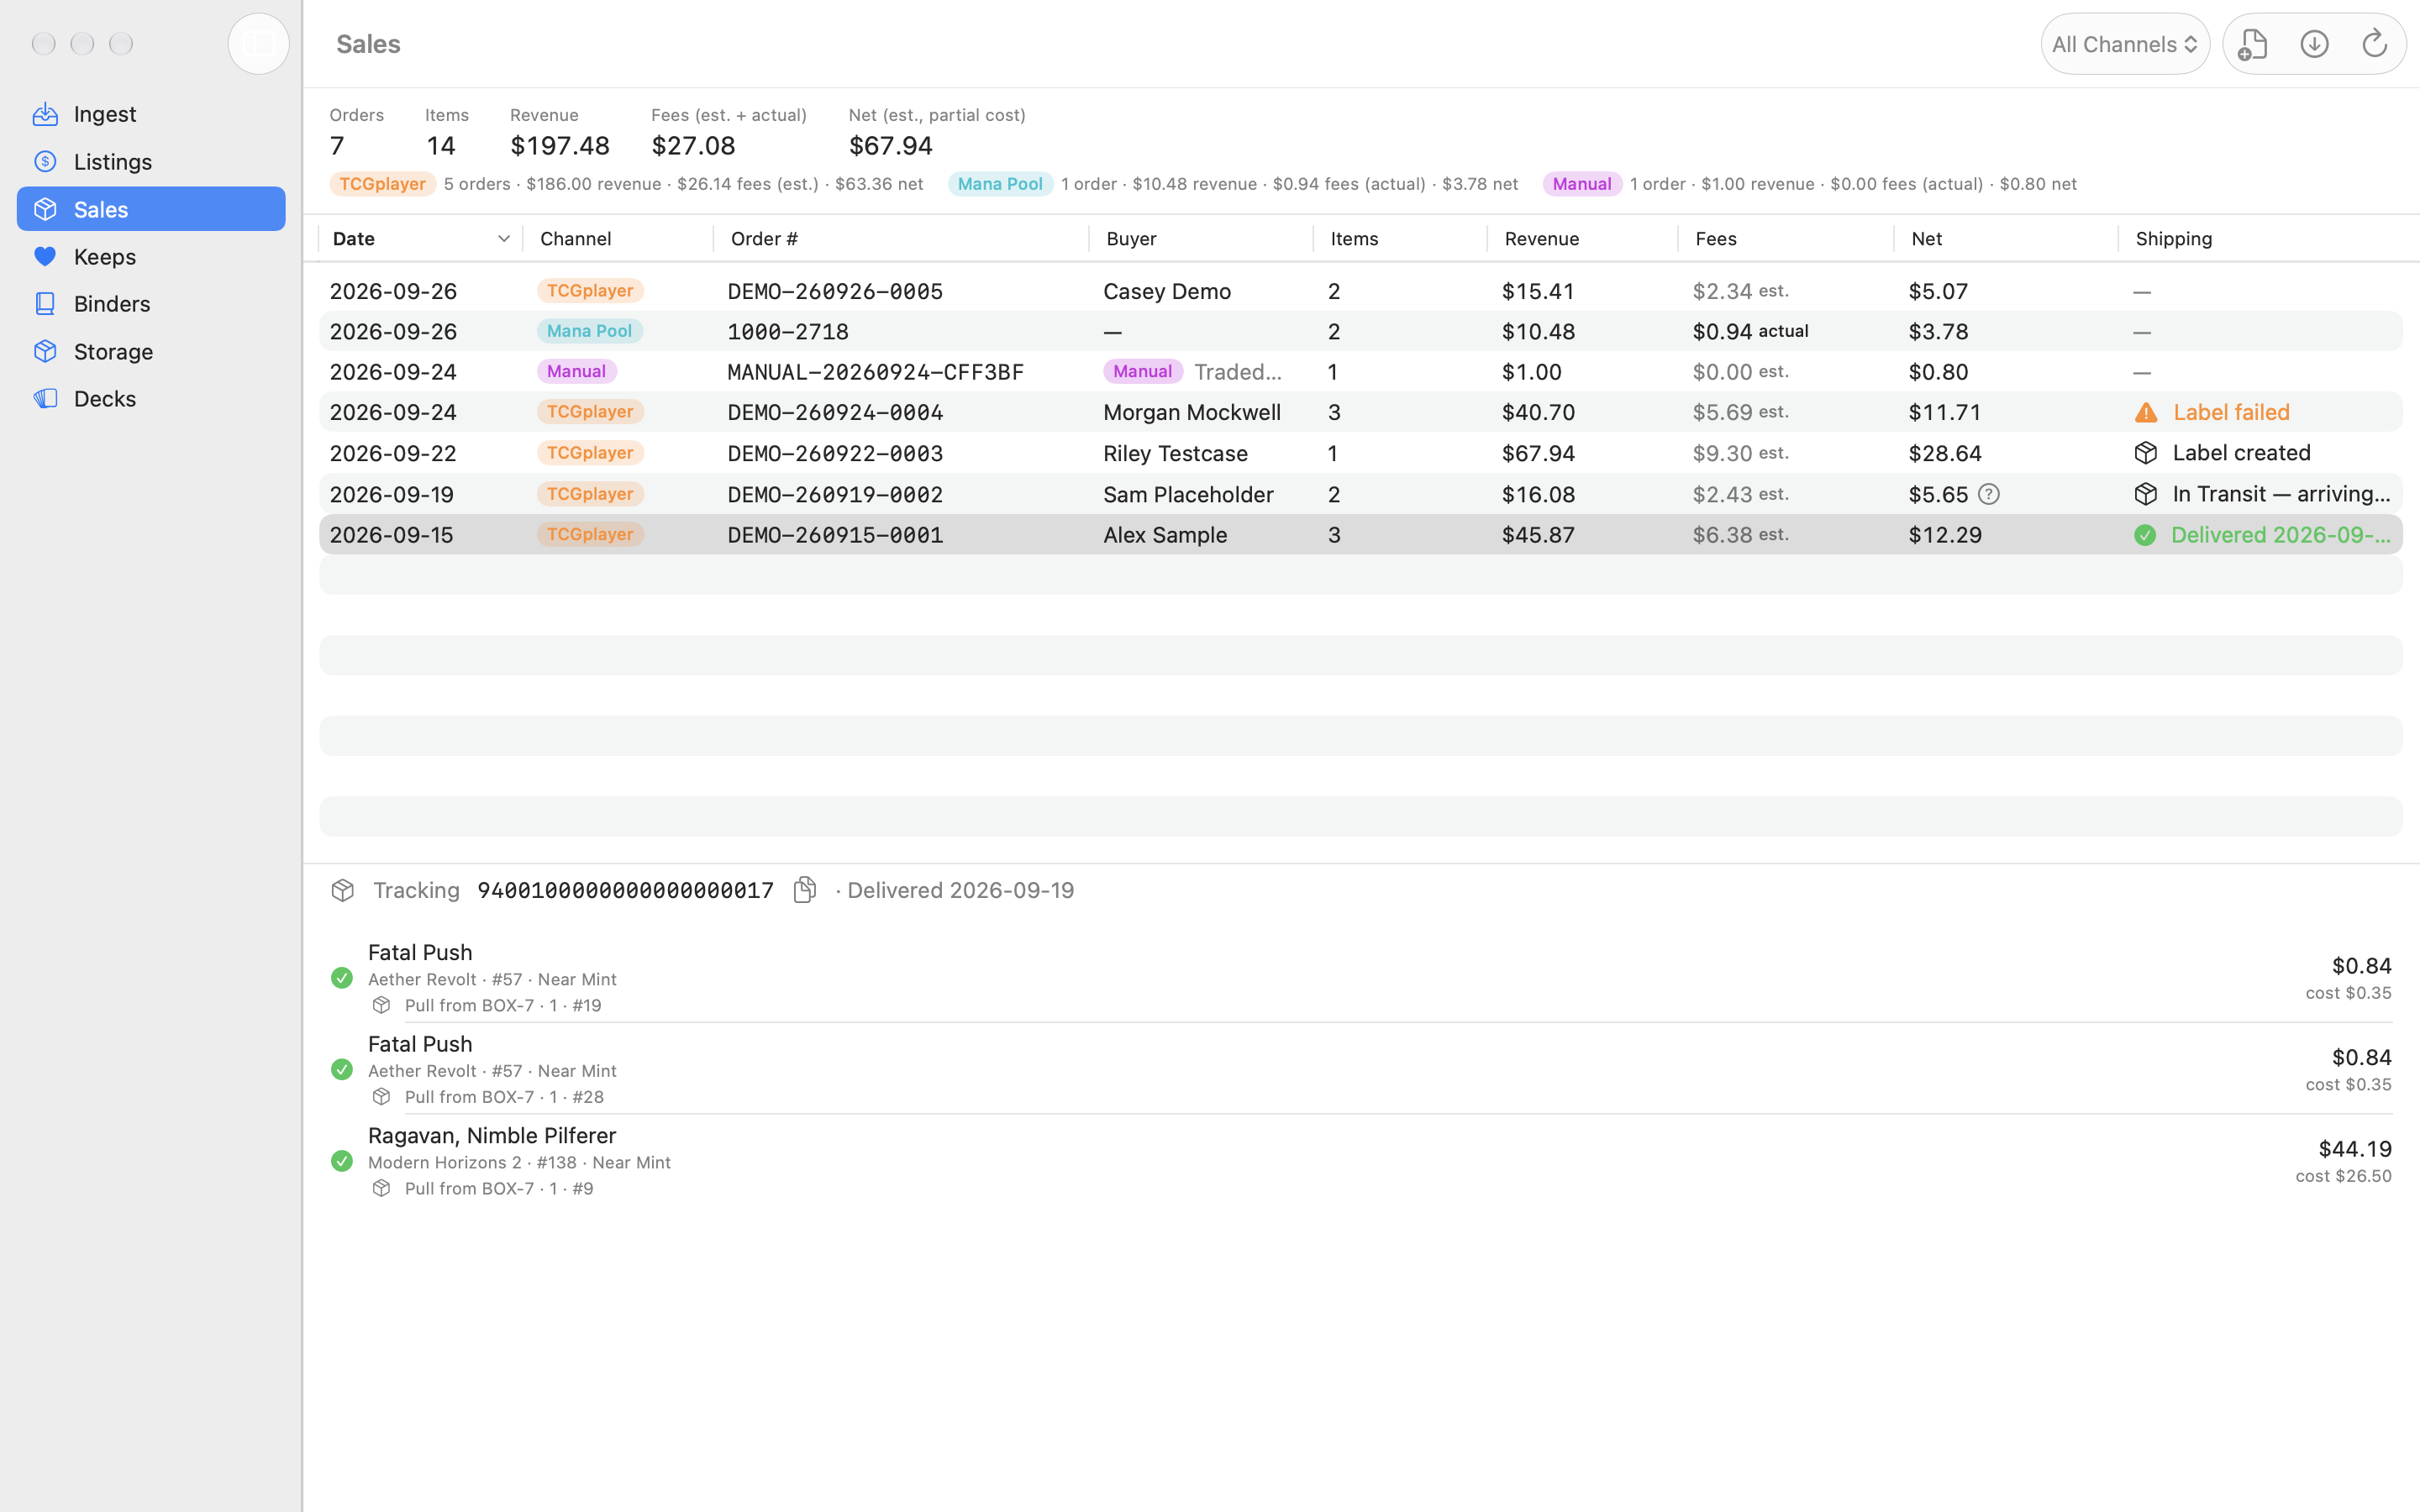Screen dimensions: 2420x1512
Task: Click the Manual badge in Buyer column
Action: 1142,372
